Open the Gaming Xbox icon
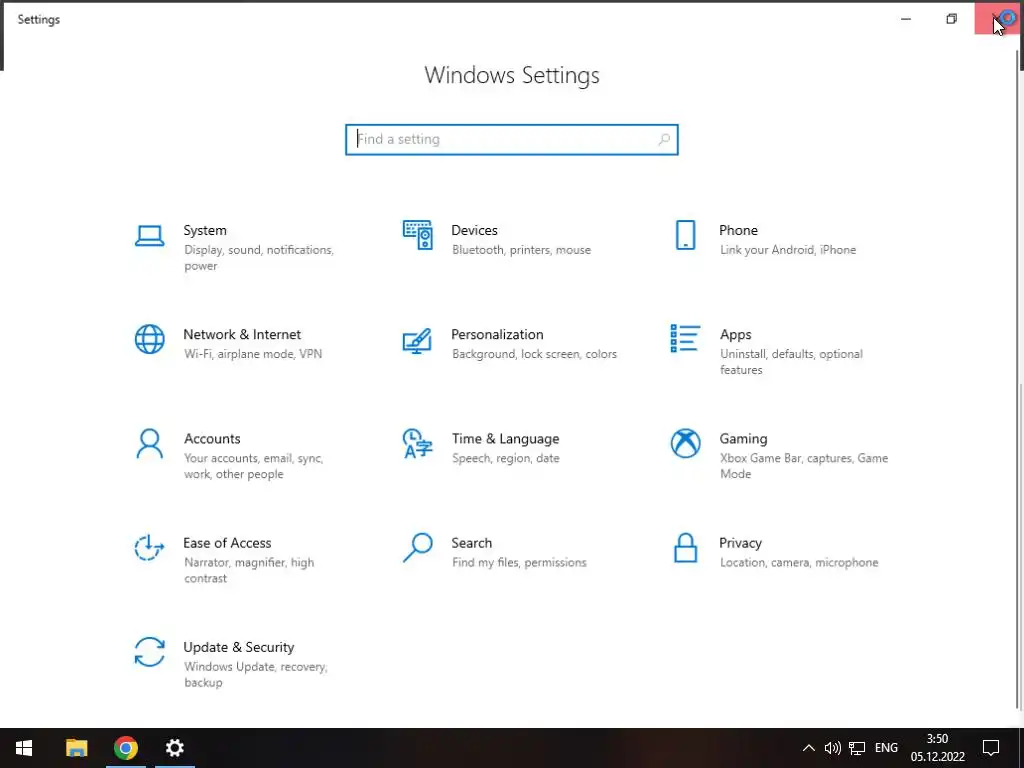This screenshot has width=1024, height=768. click(685, 443)
